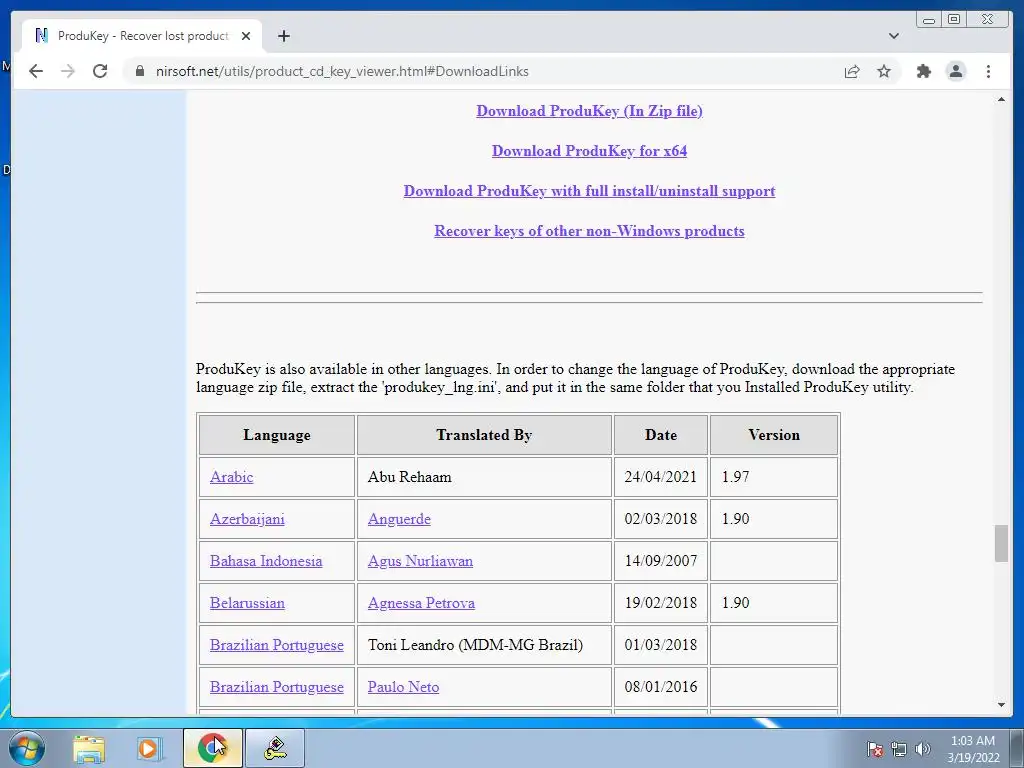Expand the tab search chevron

(893, 36)
